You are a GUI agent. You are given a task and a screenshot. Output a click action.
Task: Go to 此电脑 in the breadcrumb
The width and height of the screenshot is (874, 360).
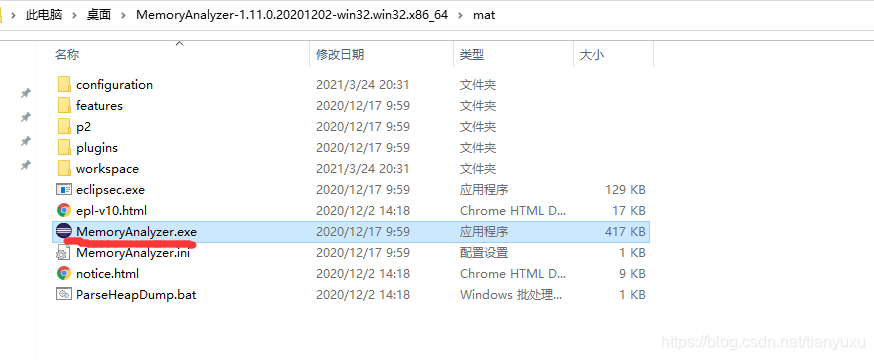click(44, 15)
